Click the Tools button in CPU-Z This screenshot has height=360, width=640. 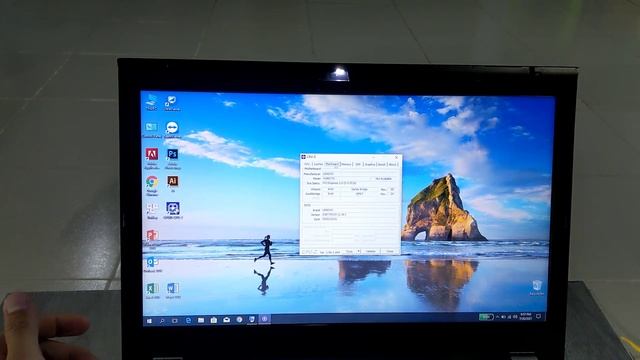tap(349, 251)
